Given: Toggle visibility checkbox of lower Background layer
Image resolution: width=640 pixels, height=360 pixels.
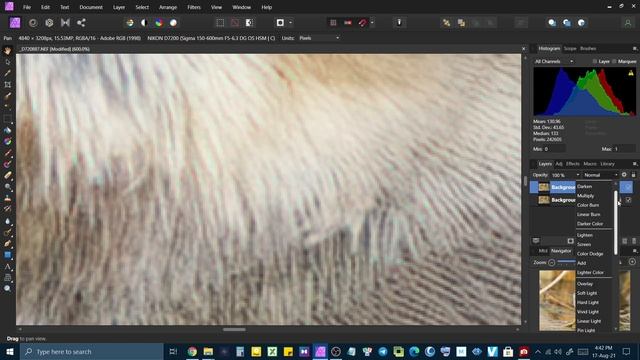Looking at the screenshot, I should pos(629,200).
